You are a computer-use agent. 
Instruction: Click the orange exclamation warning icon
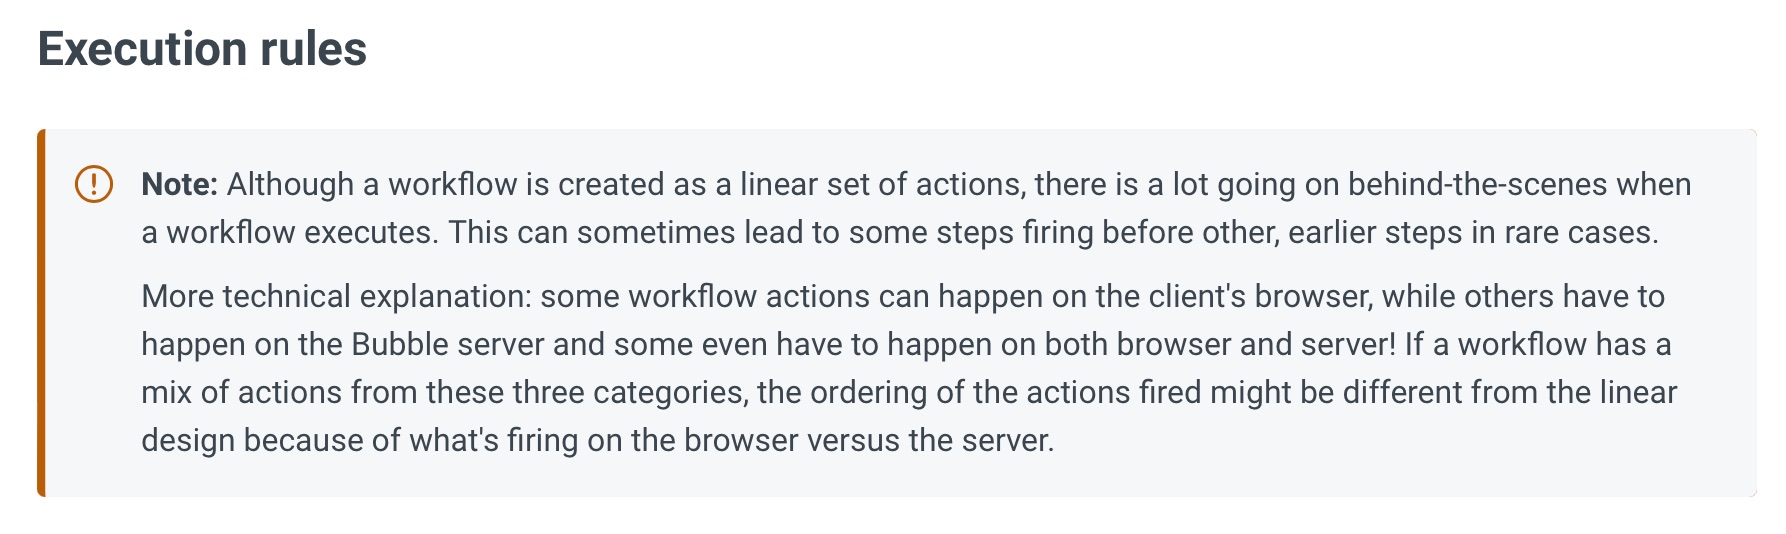point(94,184)
